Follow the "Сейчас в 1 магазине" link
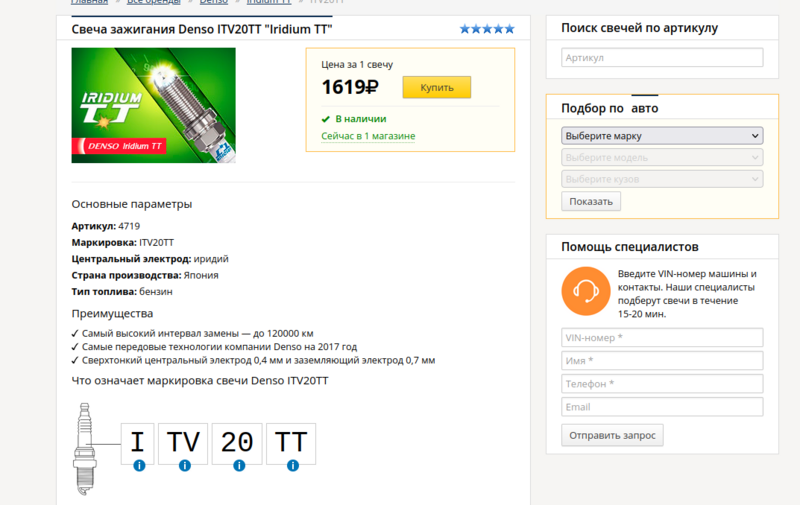This screenshot has width=800, height=505. pyautogui.click(x=368, y=136)
